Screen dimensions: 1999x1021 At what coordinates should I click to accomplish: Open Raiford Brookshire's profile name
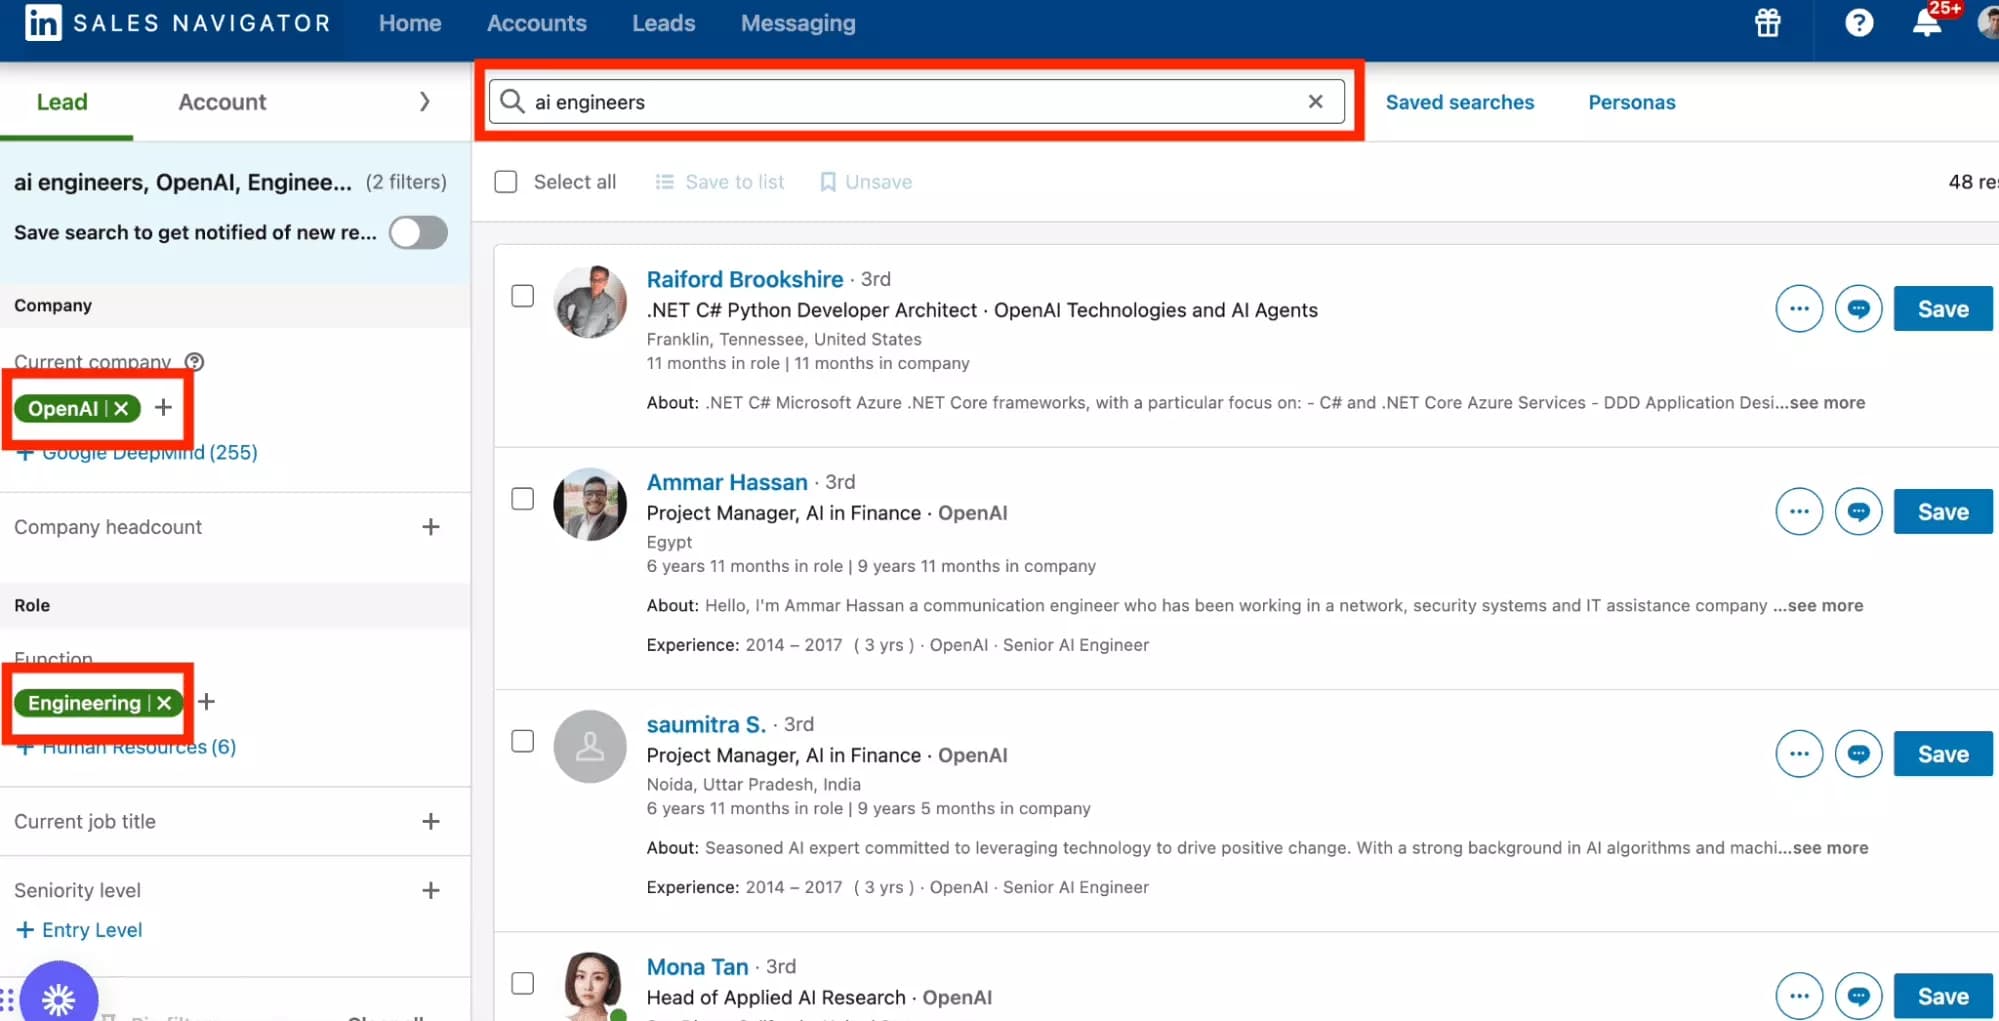point(744,279)
